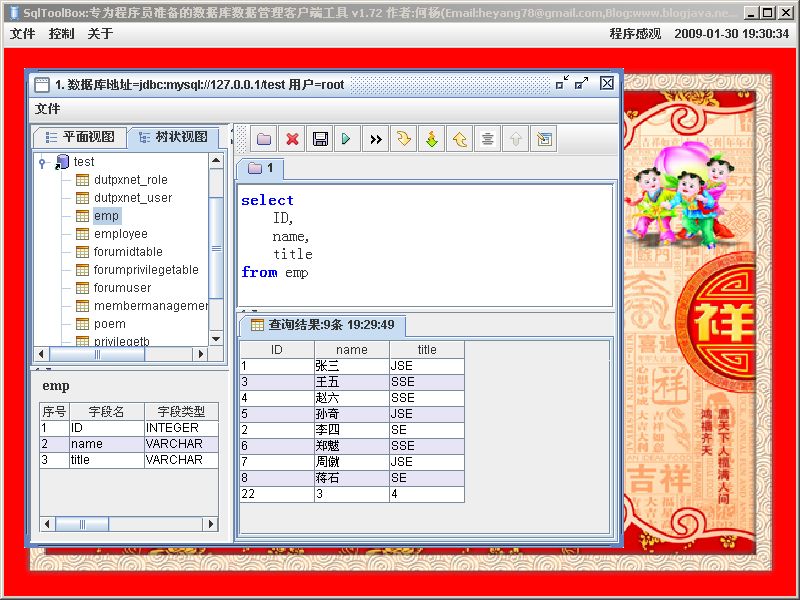This screenshot has width=800, height=600.
Task: Select the forumuser table in tree
Action: point(122,288)
